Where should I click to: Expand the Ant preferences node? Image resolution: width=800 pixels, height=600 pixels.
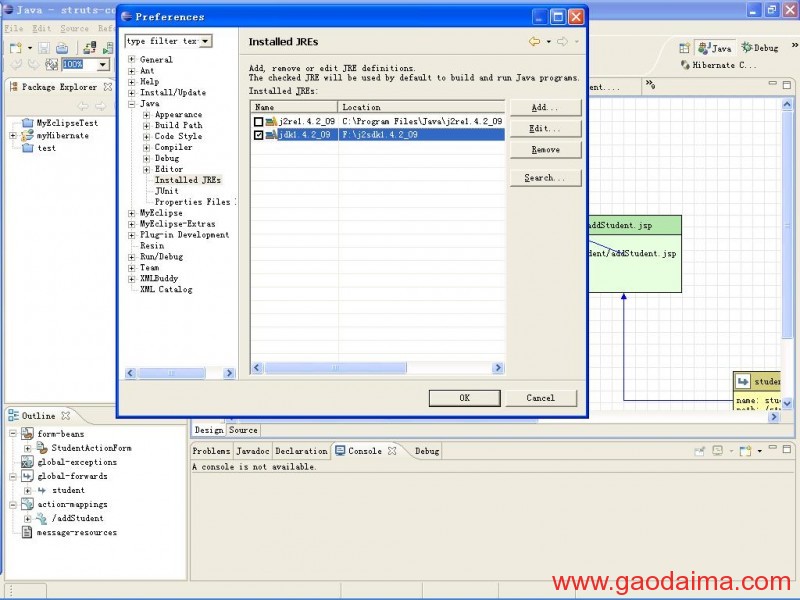(132, 70)
